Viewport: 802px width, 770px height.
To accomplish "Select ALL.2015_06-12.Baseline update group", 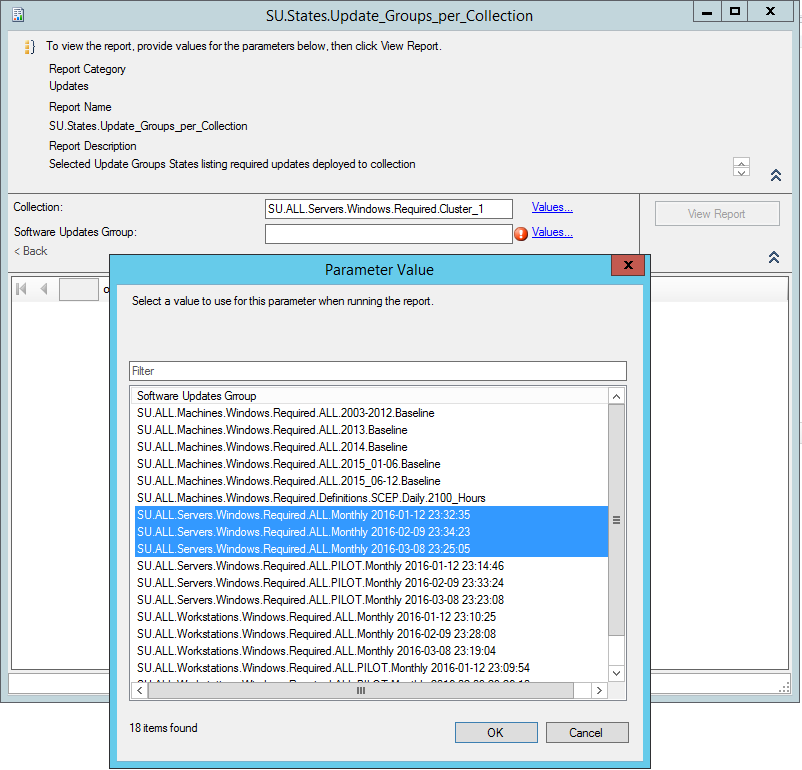I will click(x=371, y=481).
